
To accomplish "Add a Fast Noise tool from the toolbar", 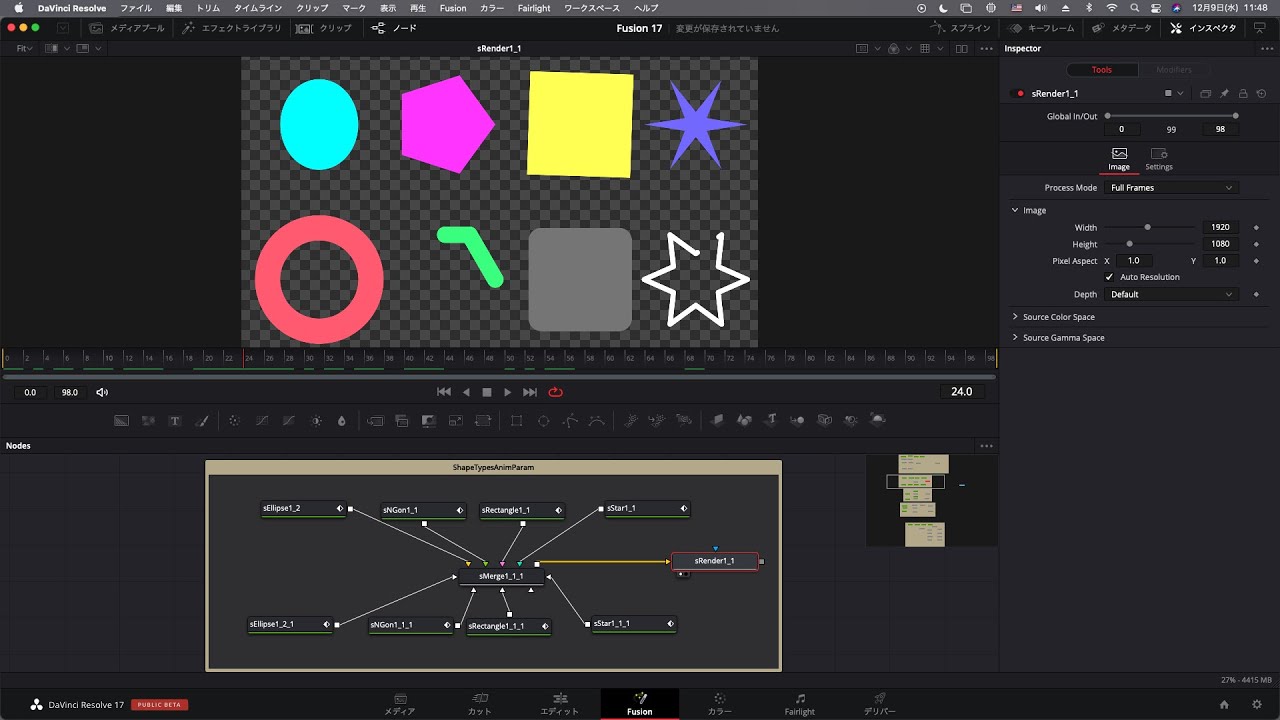I will click(148, 421).
